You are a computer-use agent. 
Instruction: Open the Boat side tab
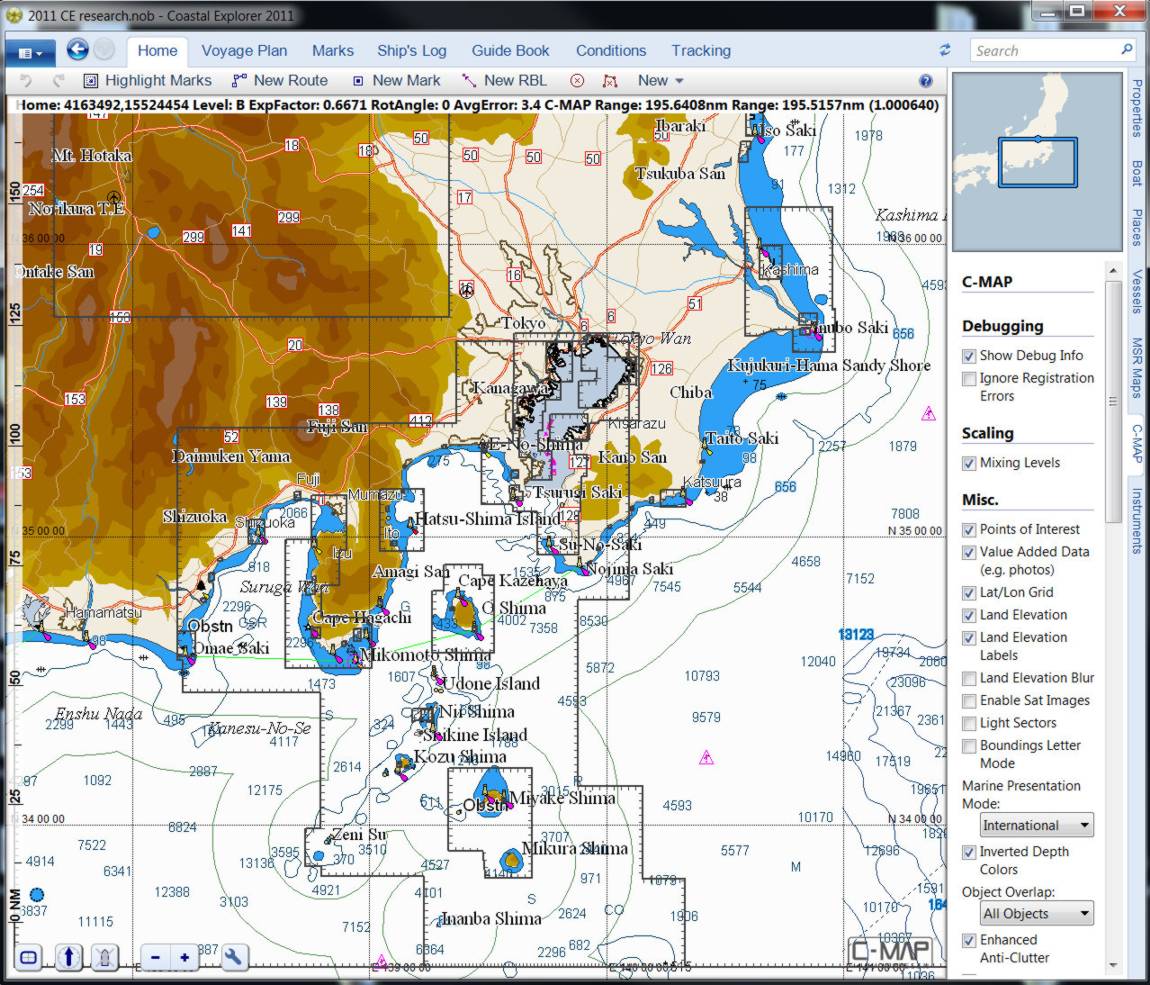tap(1137, 173)
